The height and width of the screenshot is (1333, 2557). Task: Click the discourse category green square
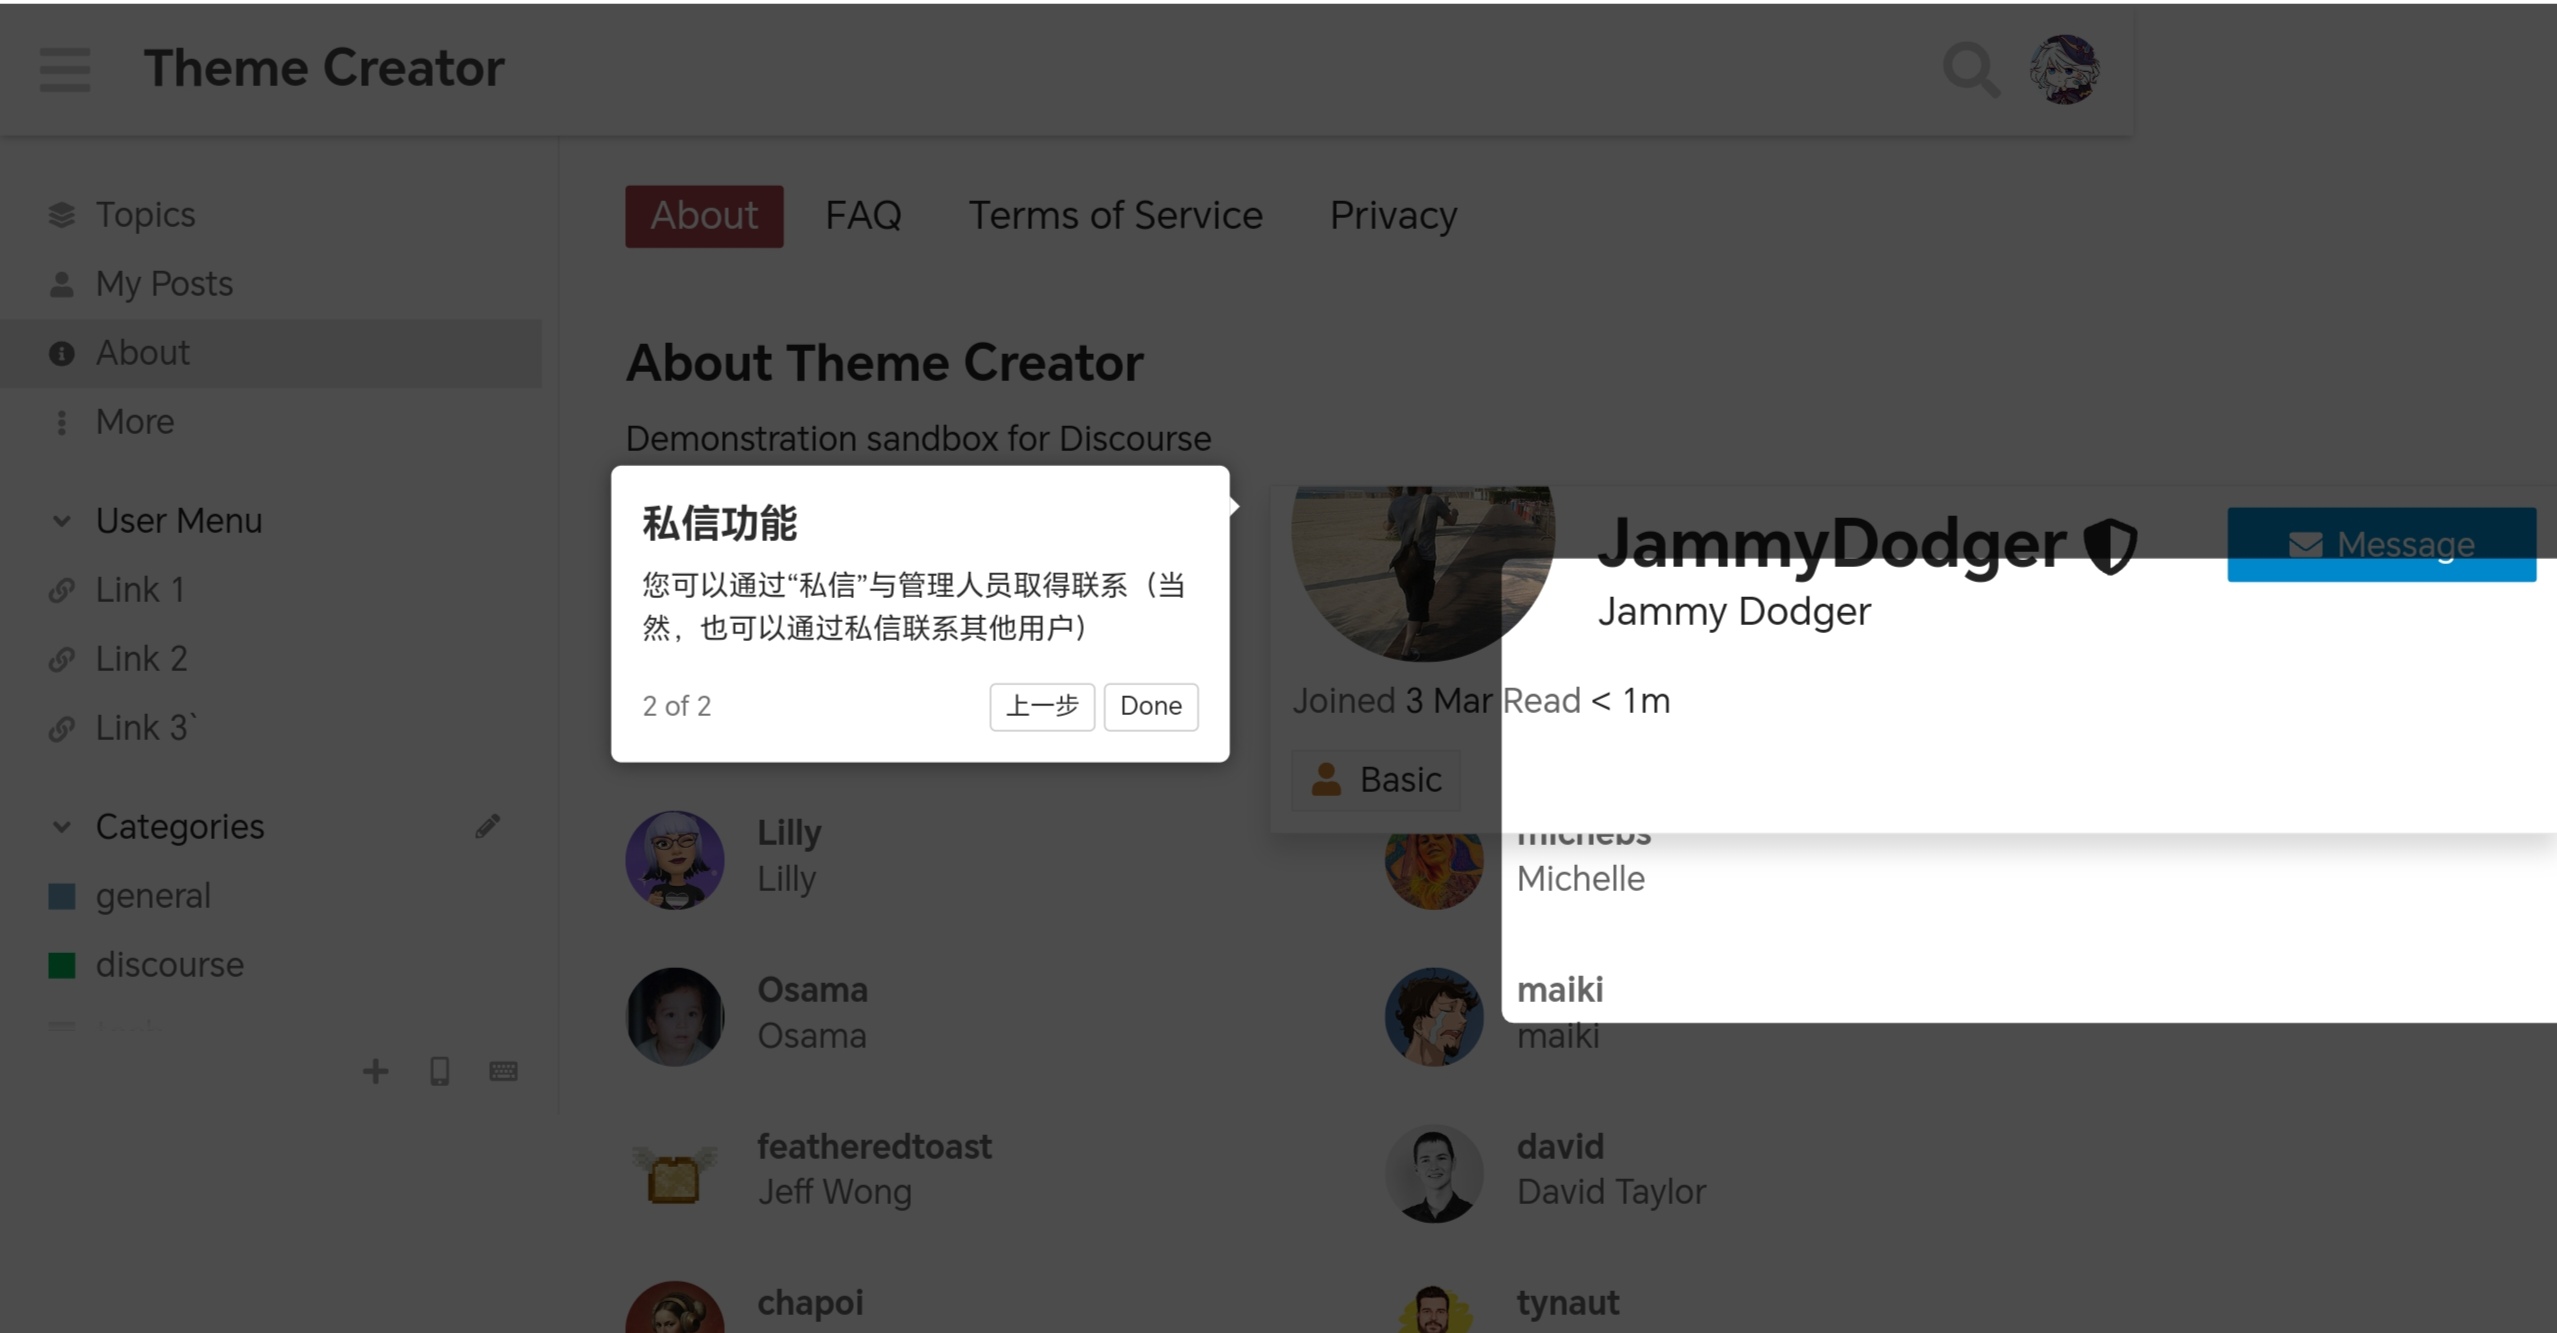(62, 965)
